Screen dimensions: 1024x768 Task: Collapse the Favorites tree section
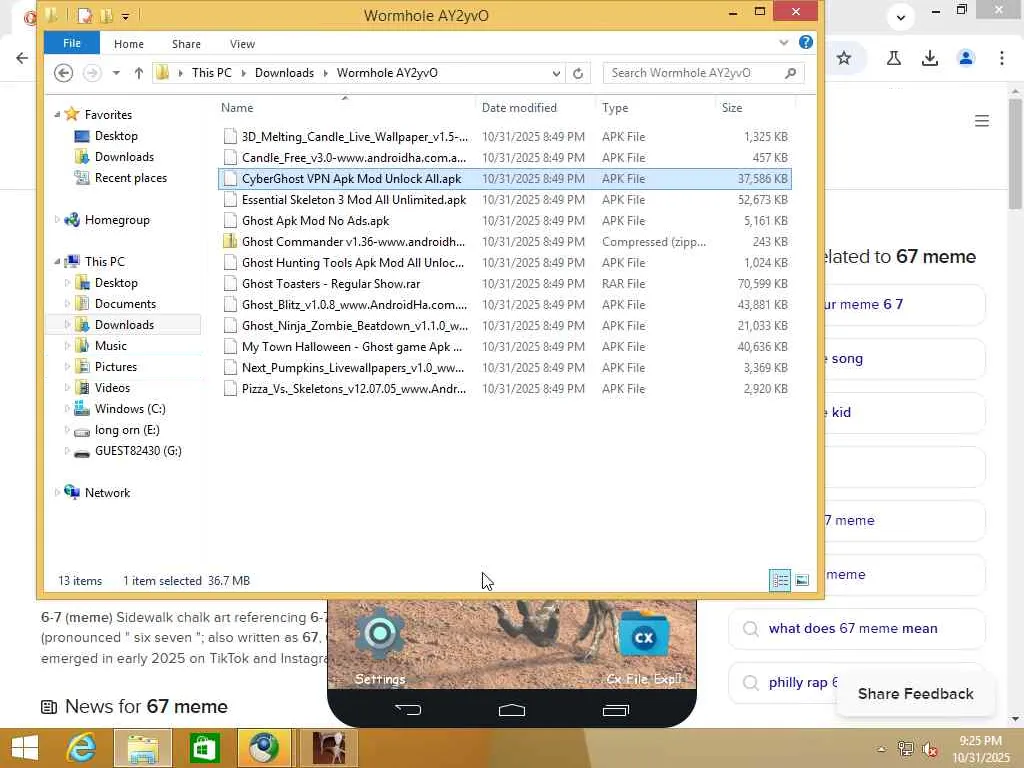pos(57,114)
